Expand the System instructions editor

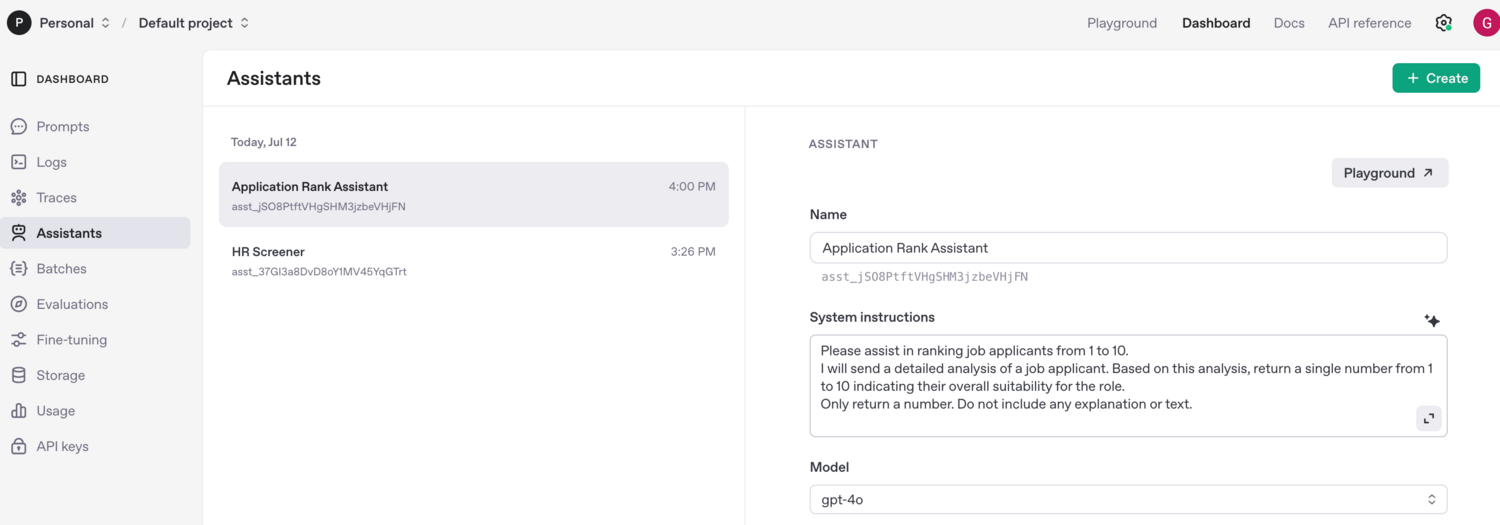tap(1429, 418)
